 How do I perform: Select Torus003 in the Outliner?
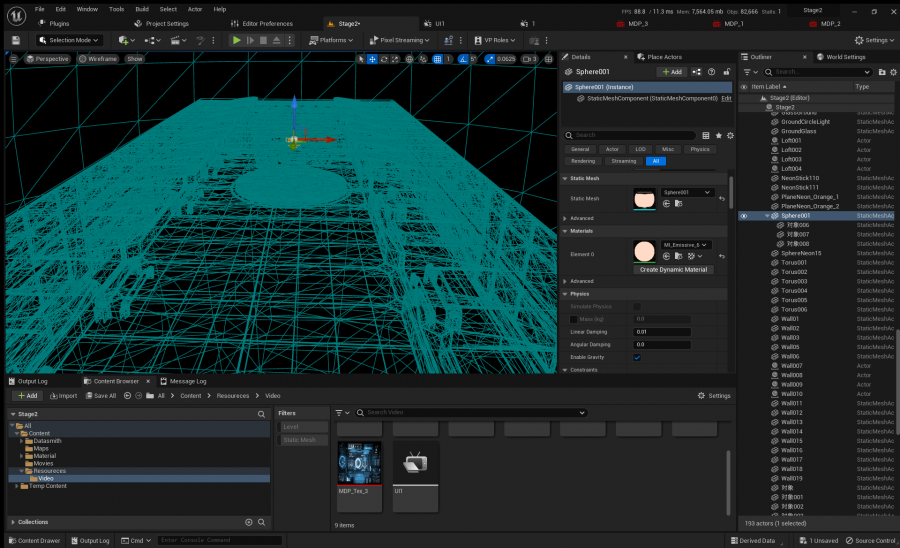tap(794, 282)
